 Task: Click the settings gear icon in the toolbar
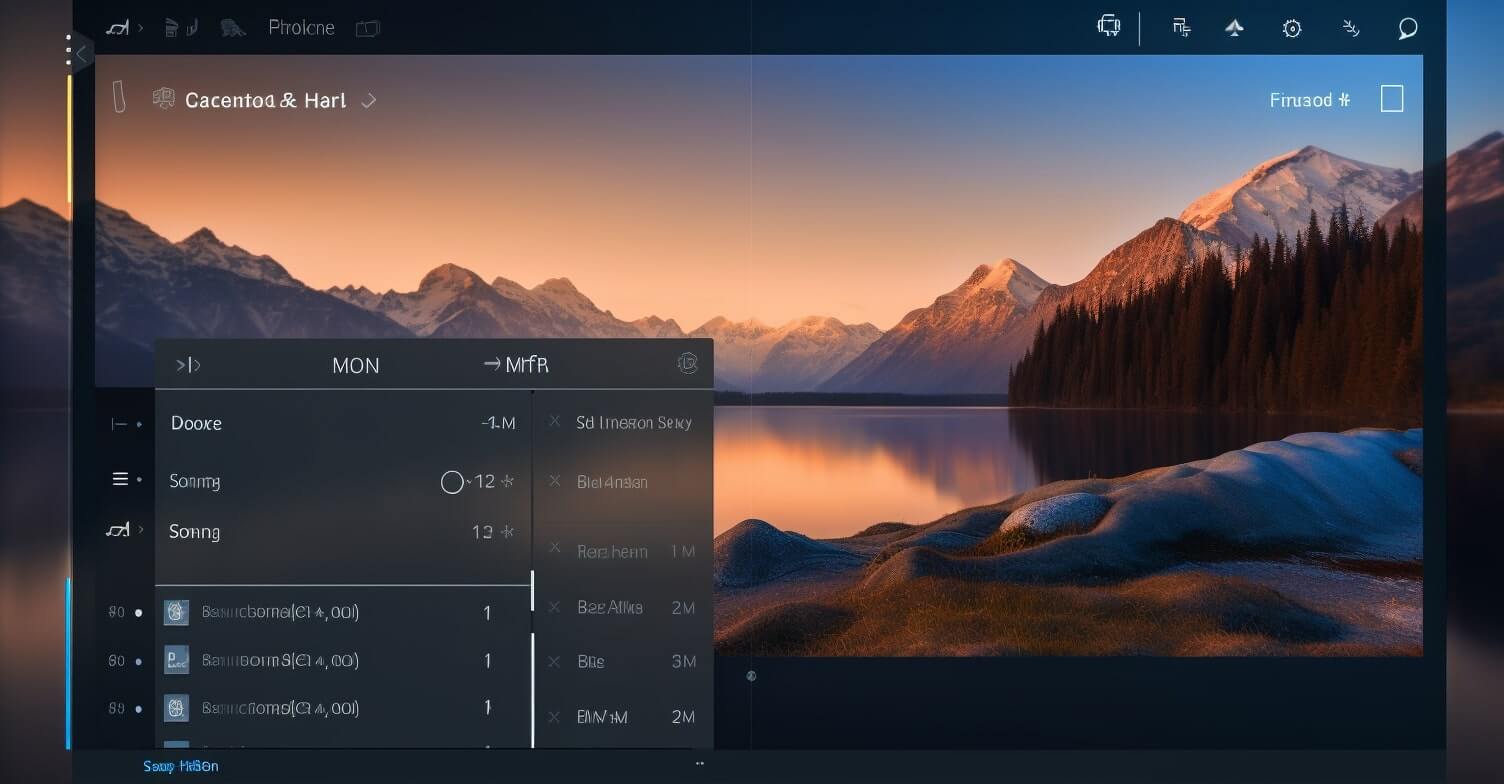1292,28
